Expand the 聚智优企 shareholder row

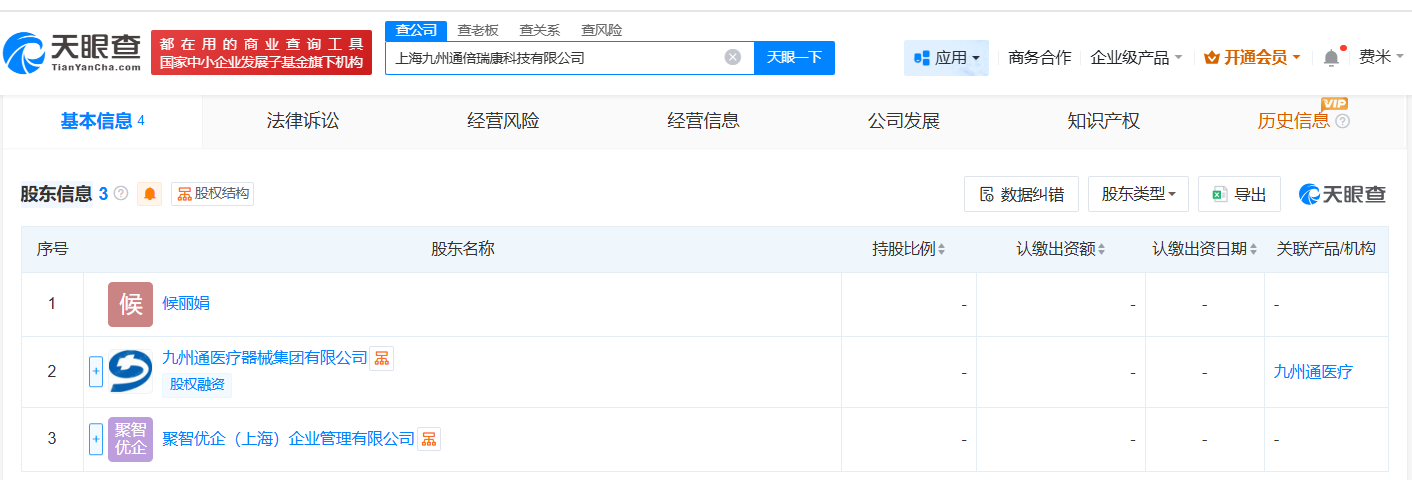click(x=96, y=438)
